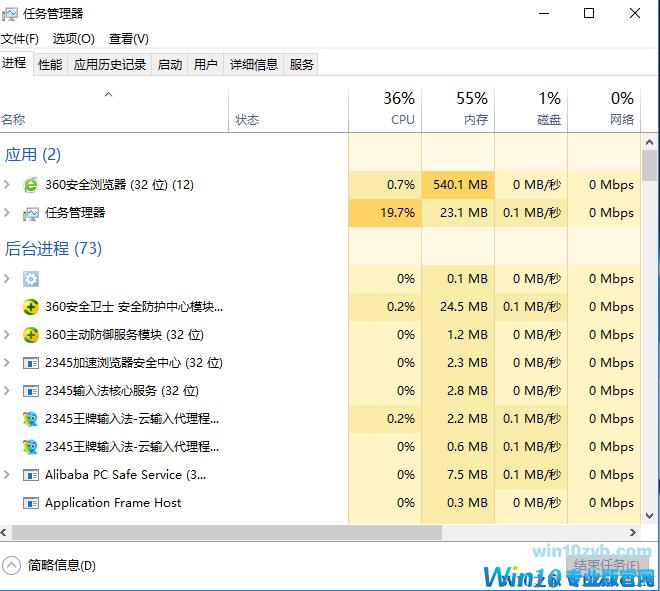660x591 pixels.
Task: Collapse to 简略信息 view
Action: click(50, 565)
